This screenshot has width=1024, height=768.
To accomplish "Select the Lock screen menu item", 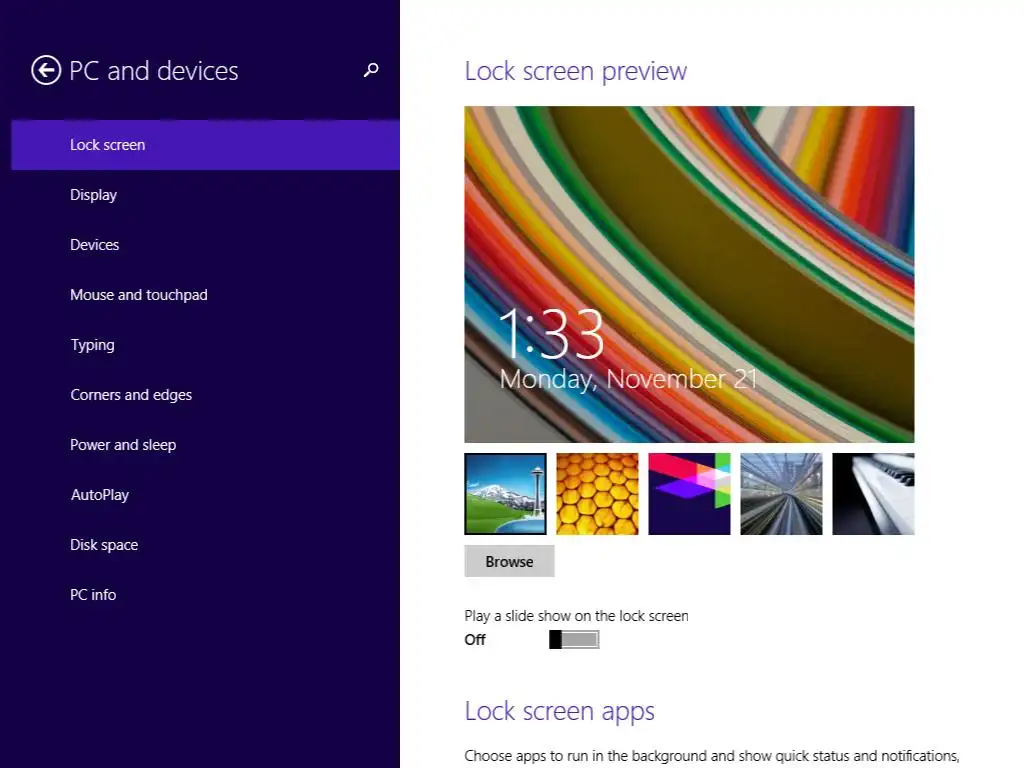I will point(205,145).
